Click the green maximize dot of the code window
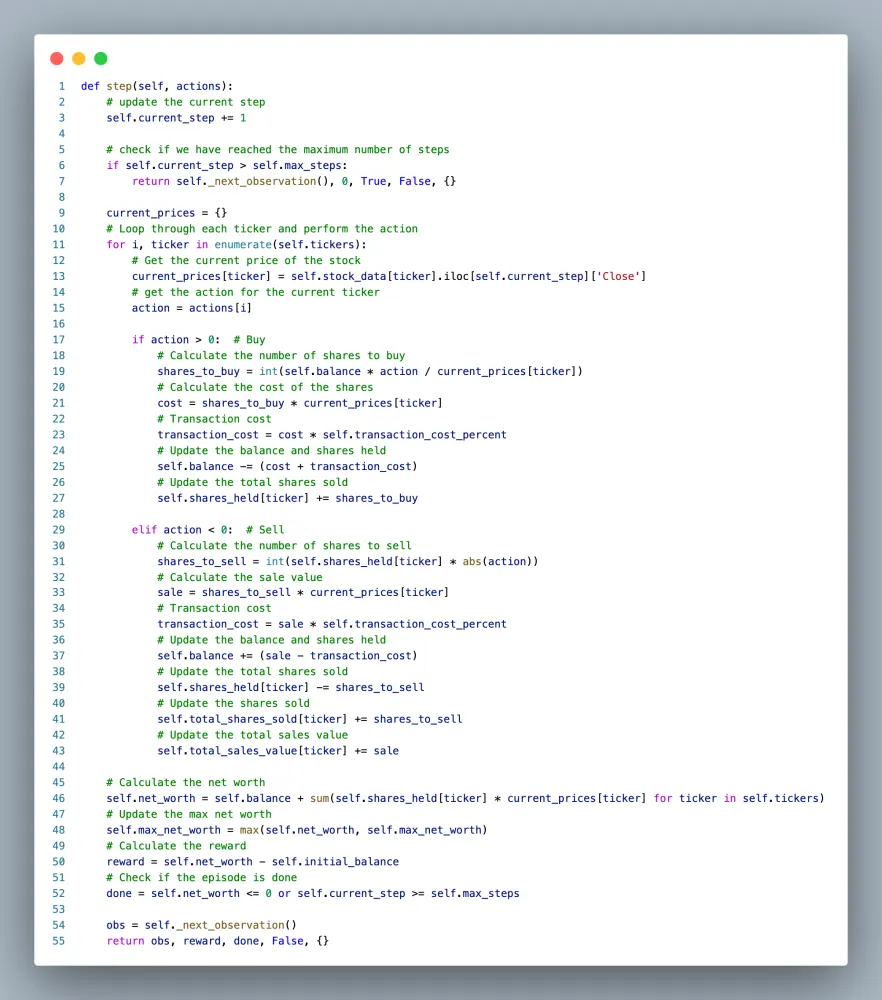882x1000 pixels. [101, 59]
